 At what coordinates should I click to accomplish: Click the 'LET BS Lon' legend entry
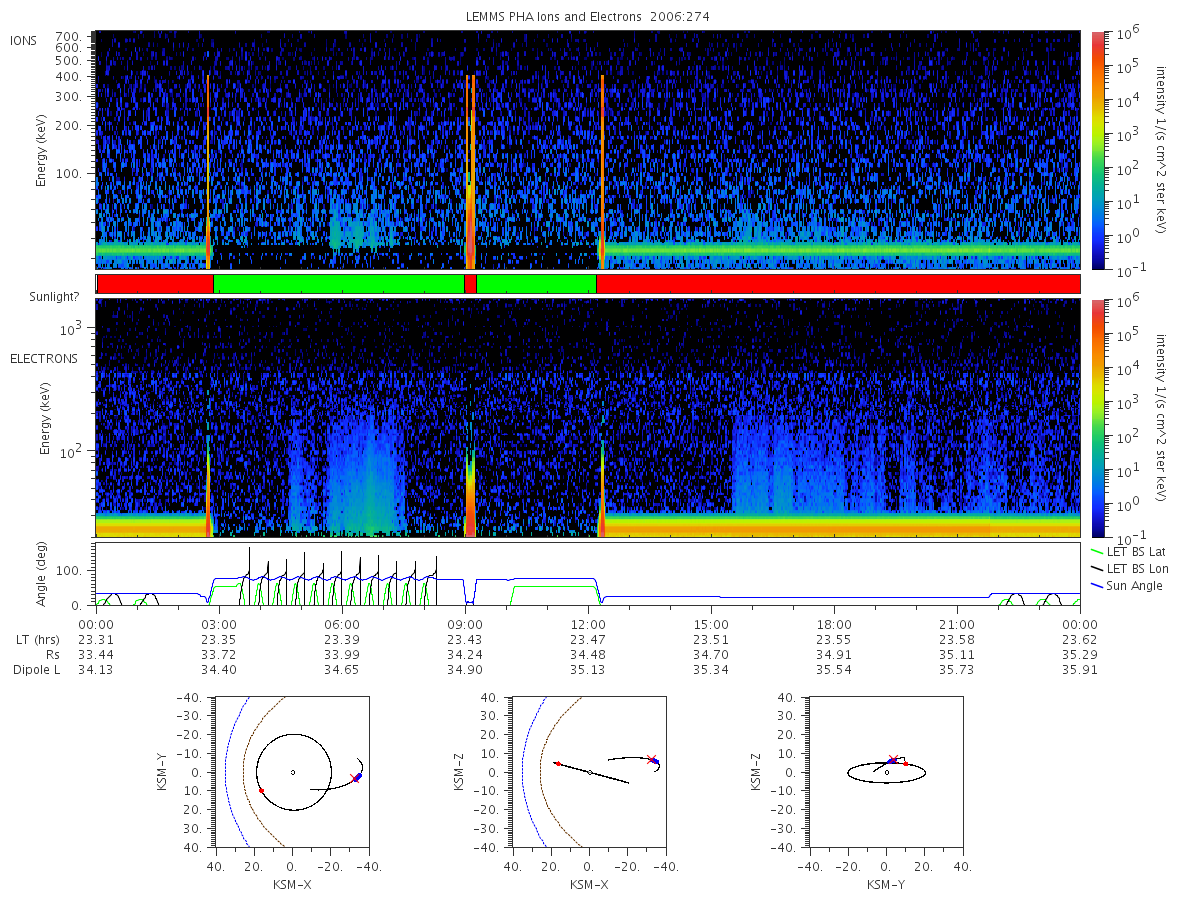click(1128, 568)
